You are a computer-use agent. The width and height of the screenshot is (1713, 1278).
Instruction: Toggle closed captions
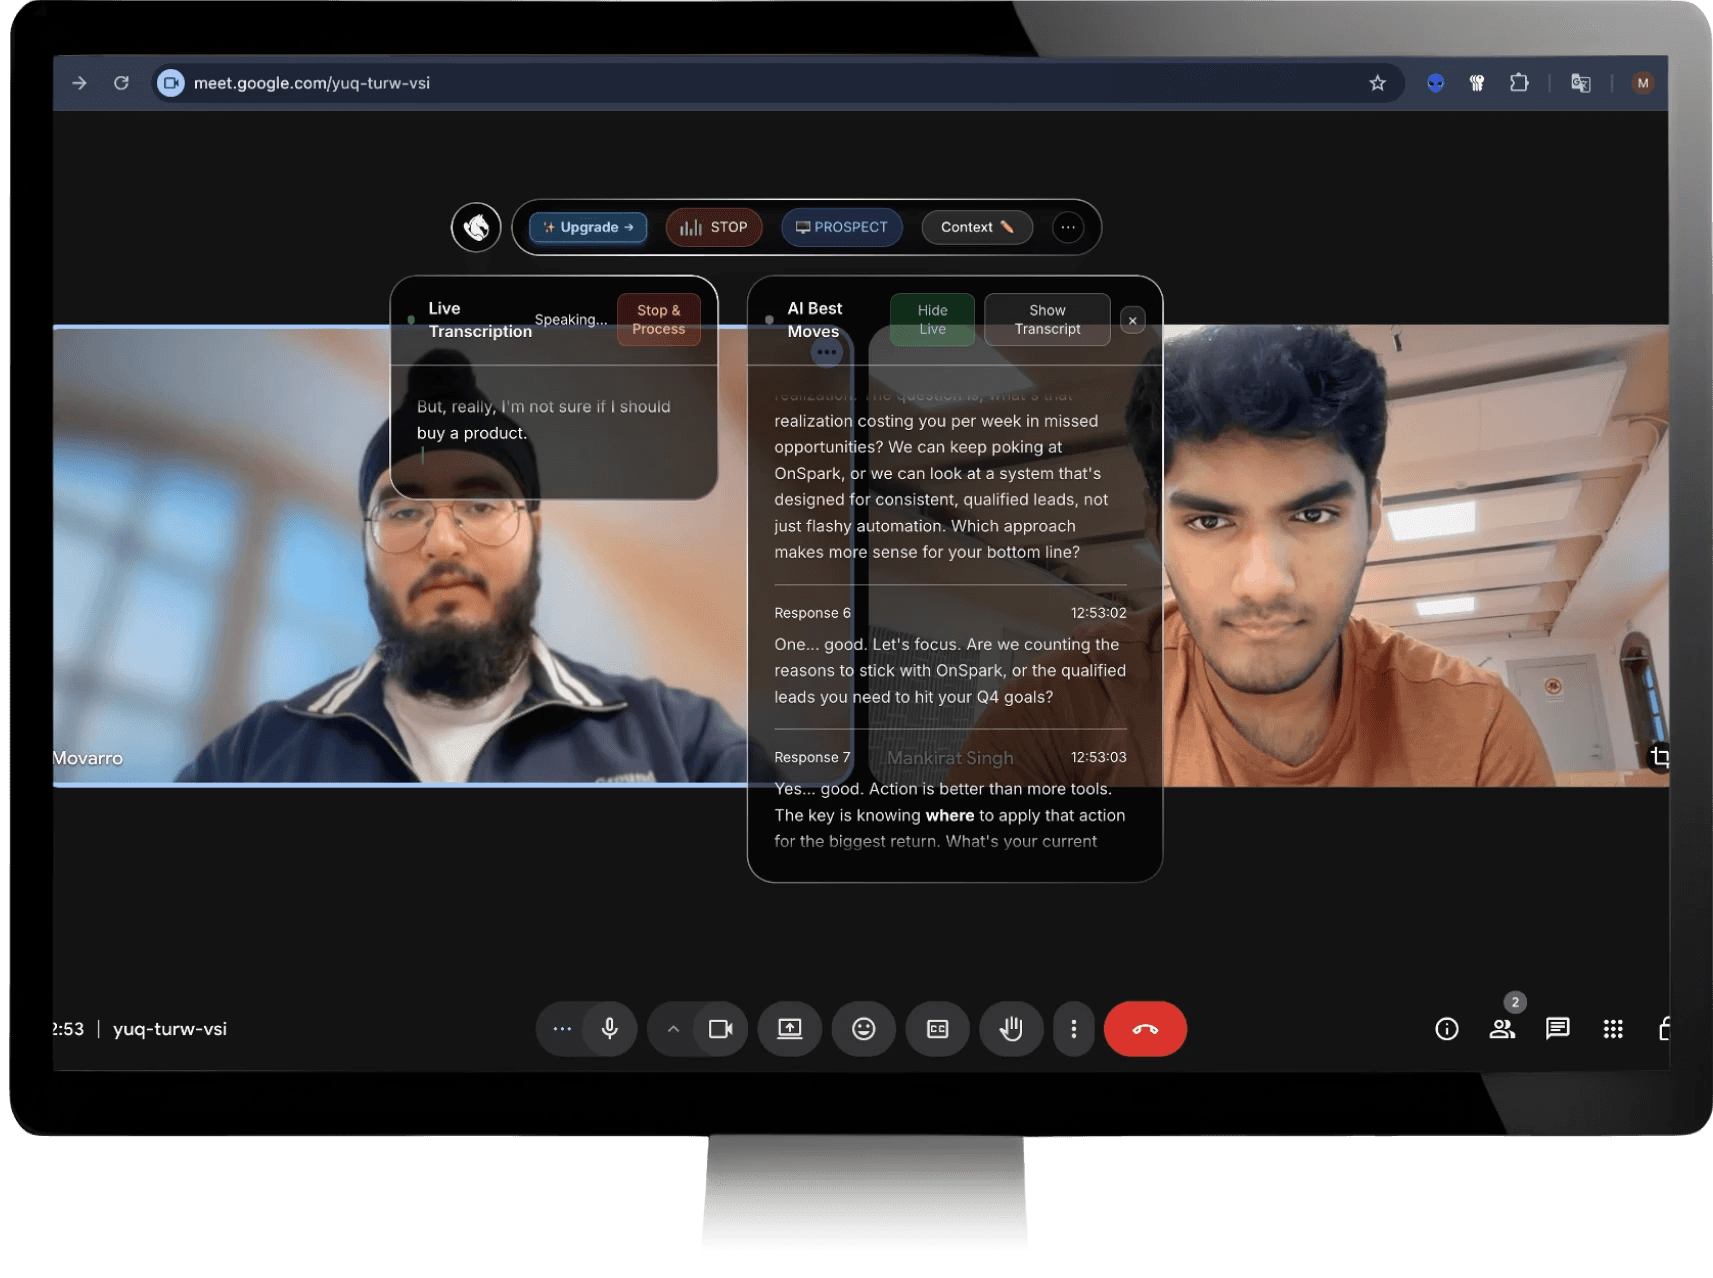pyautogui.click(x=937, y=1028)
